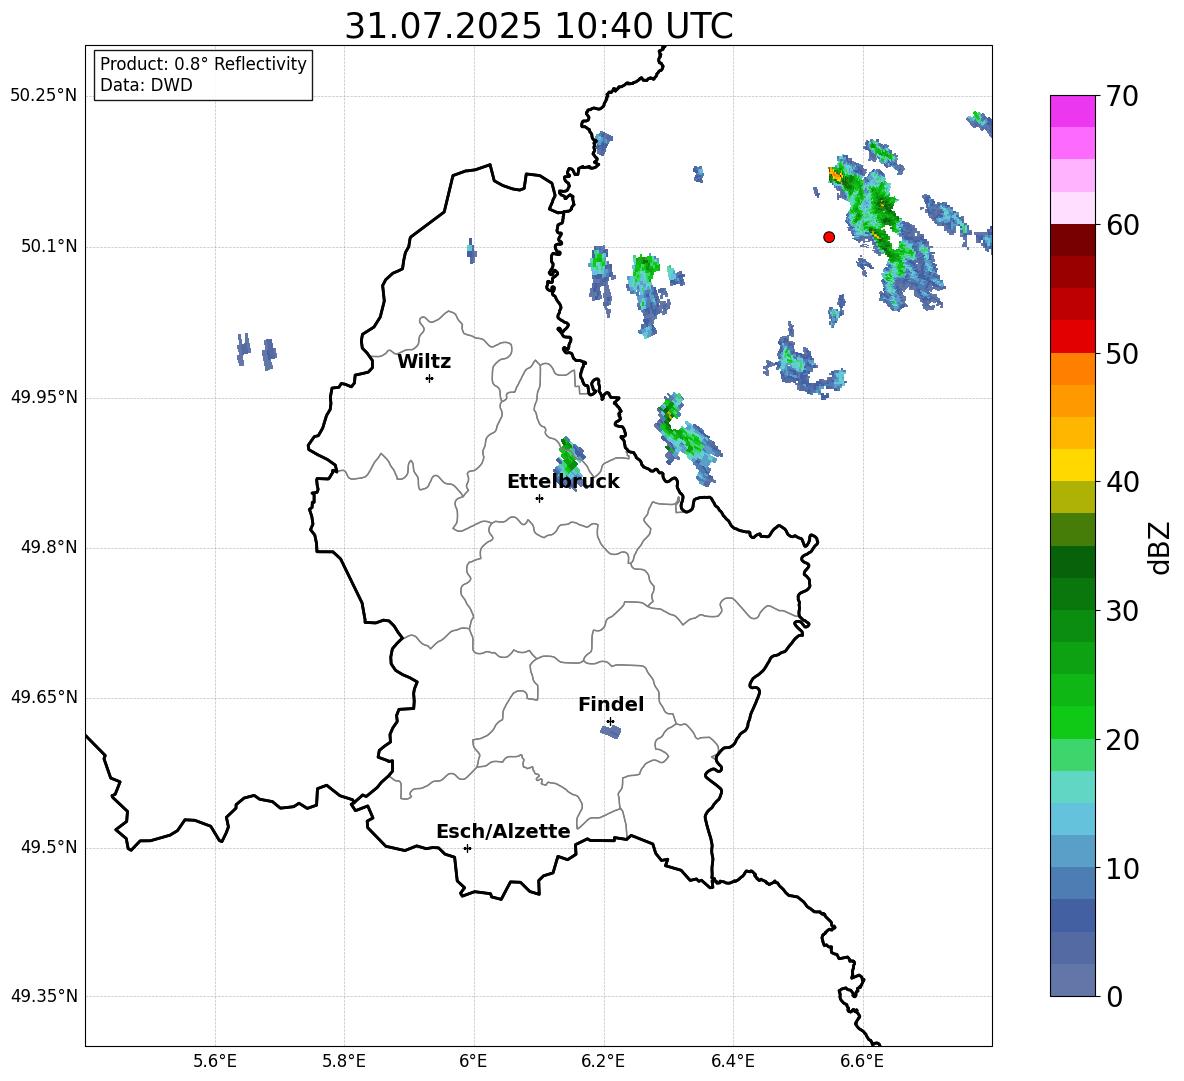The height and width of the screenshot is (1081, 1184).
Task: Click the light blue swatch between 10 and 20 dBZ
Action: pyautogui.click(x=1072, y=819)
